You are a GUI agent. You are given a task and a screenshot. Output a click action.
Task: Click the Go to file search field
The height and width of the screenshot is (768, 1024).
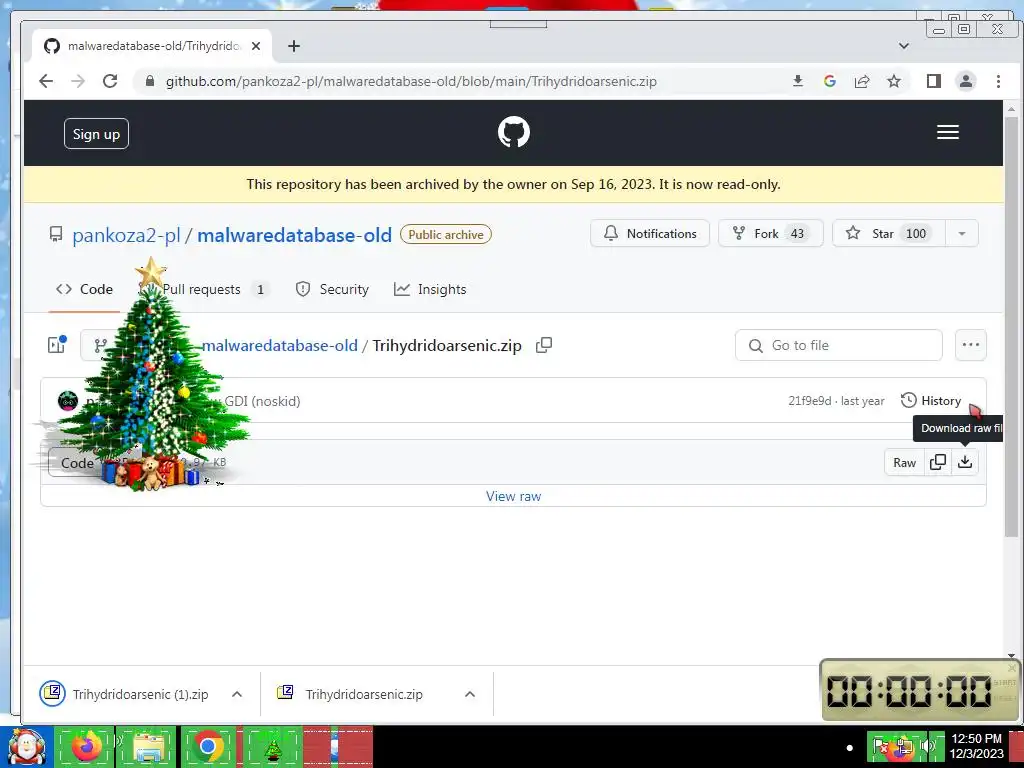839,345
